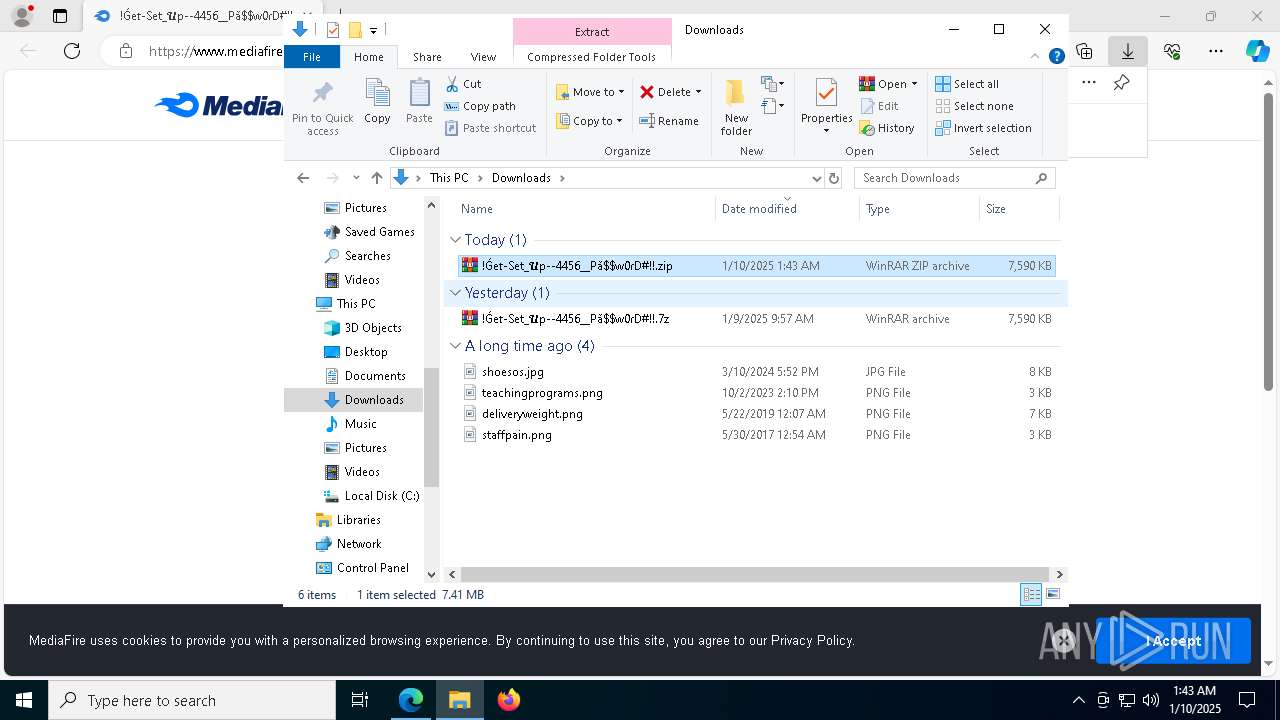This screenshot has height=720, width=1280.
Task: Collapse the Yesterday group
Action: click(455, 293)
